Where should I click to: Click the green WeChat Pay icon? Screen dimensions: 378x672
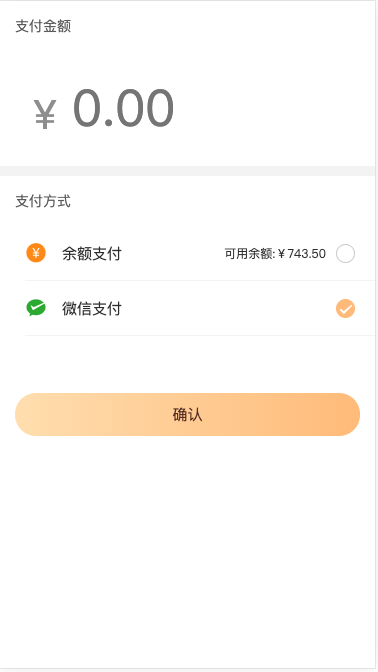coord(36,308)
